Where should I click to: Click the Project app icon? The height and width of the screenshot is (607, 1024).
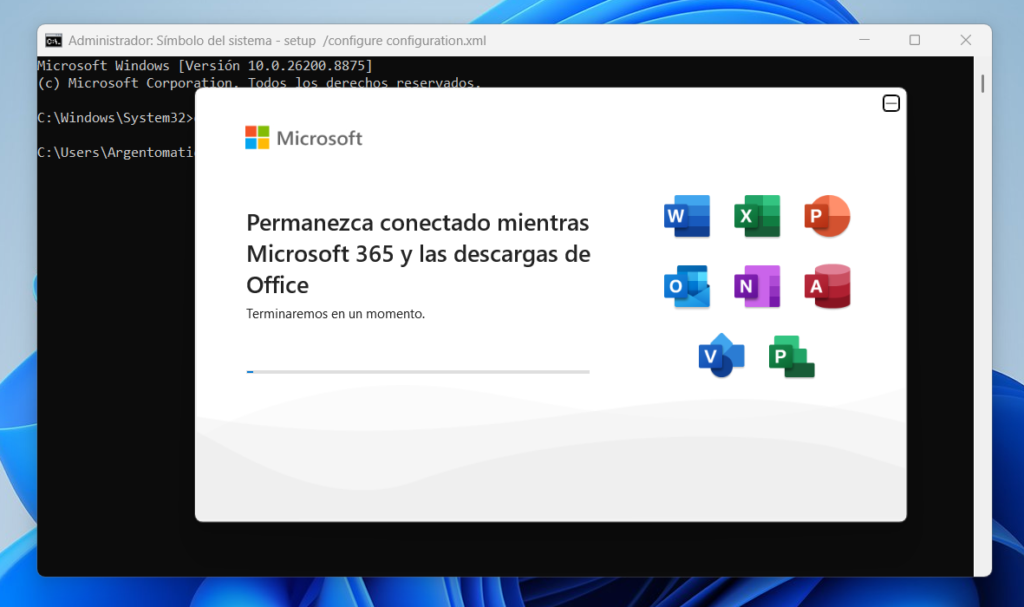pos(792,356)
